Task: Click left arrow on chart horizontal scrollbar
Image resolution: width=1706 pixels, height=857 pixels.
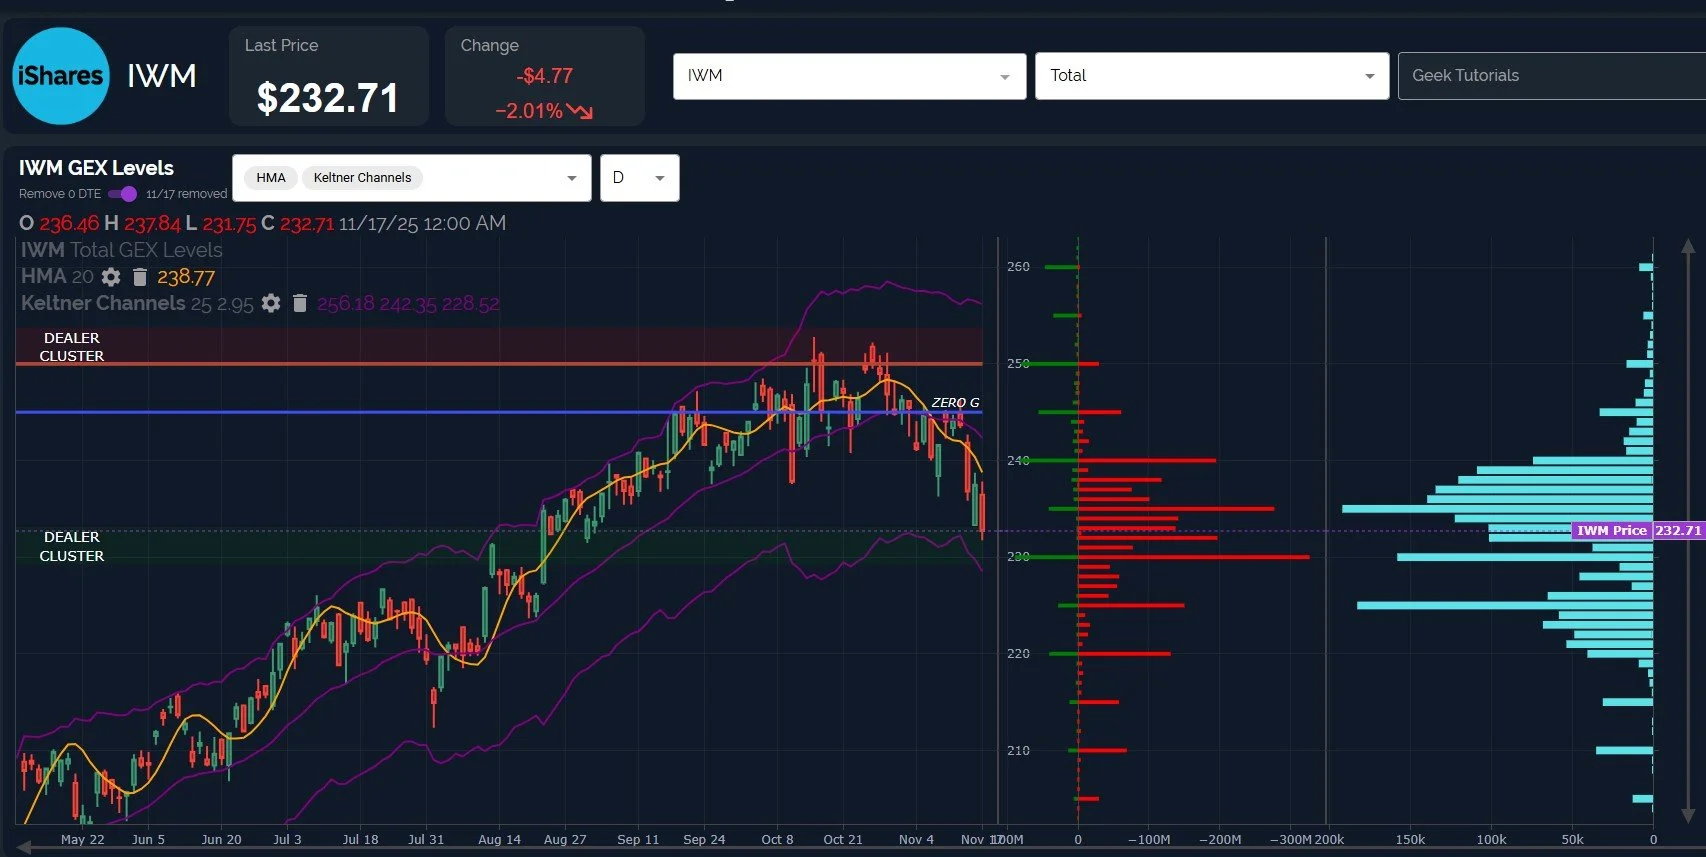Action: [x=24, y=848]
